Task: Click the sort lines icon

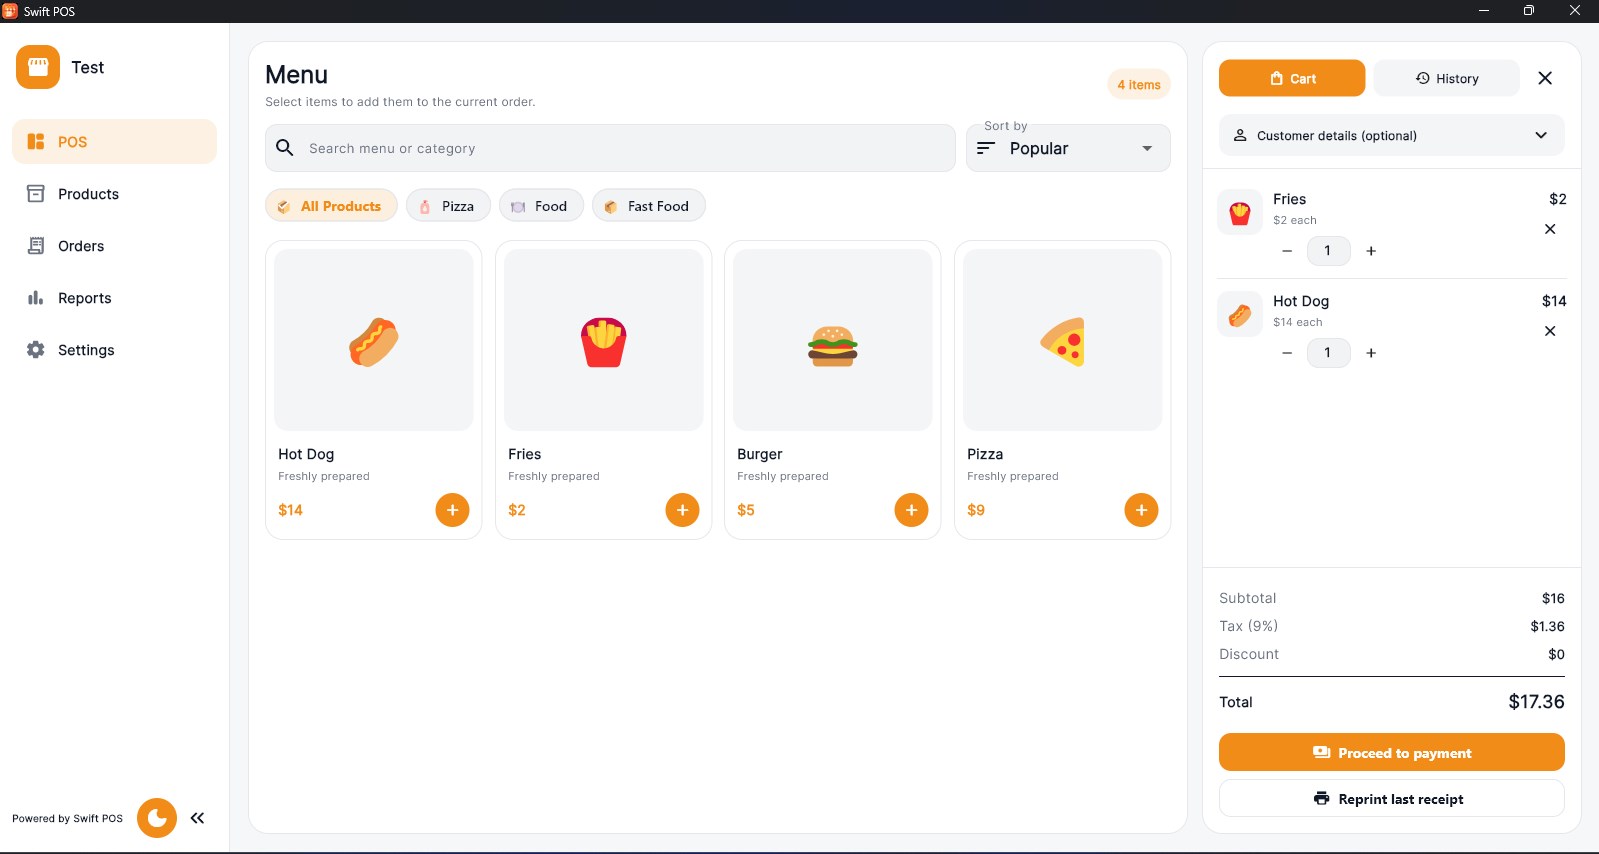Action: tap(986, 148)
